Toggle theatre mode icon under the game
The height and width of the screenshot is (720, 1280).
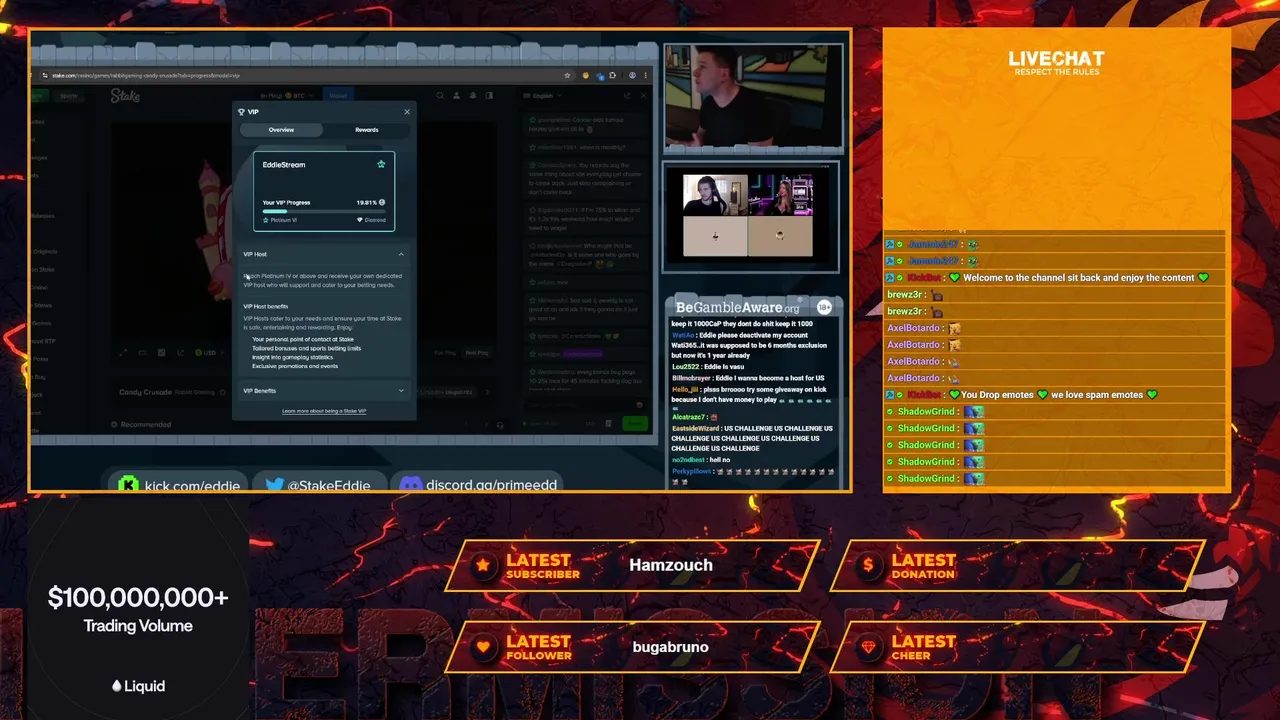pyautogui.click(x=142, y=353)
